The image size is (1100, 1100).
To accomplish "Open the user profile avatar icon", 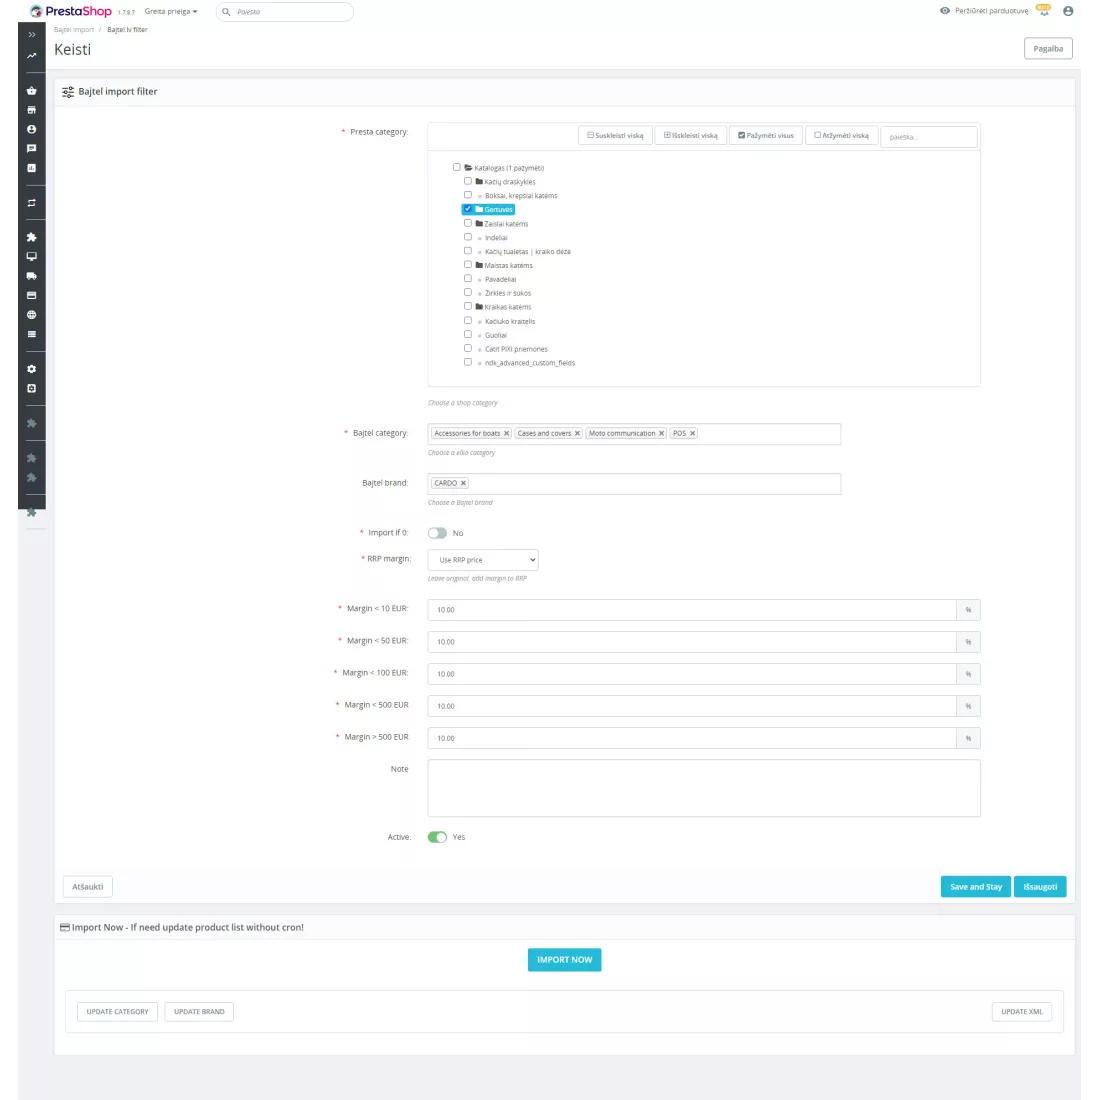I will (x=1068, y=11).
